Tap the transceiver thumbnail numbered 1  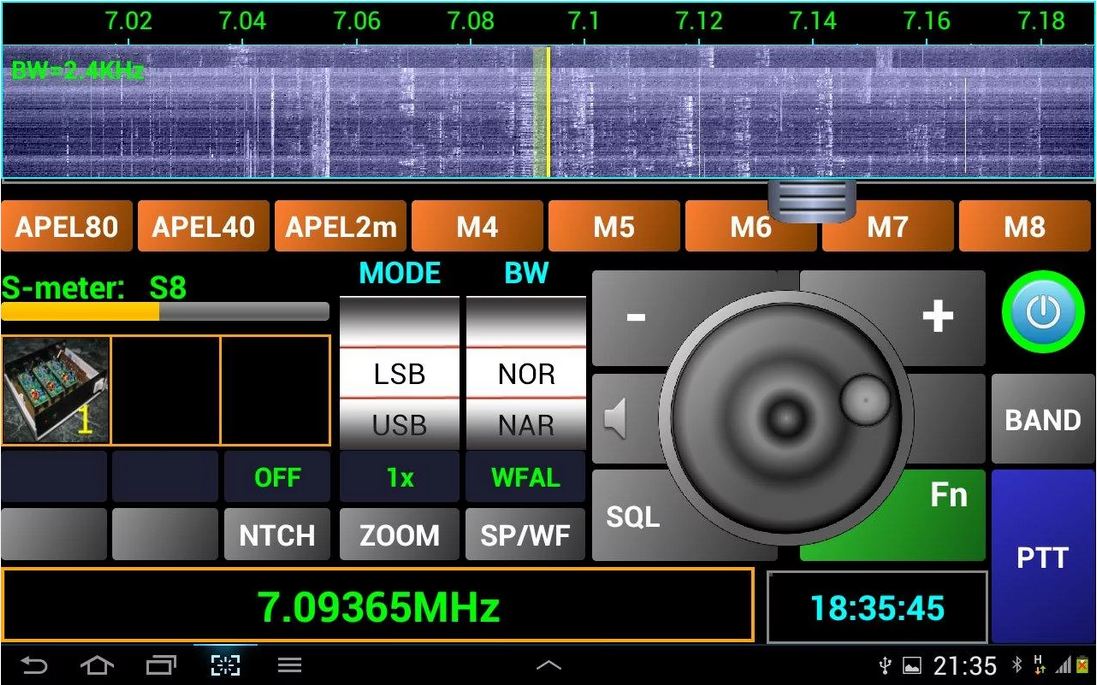(56, 390)
